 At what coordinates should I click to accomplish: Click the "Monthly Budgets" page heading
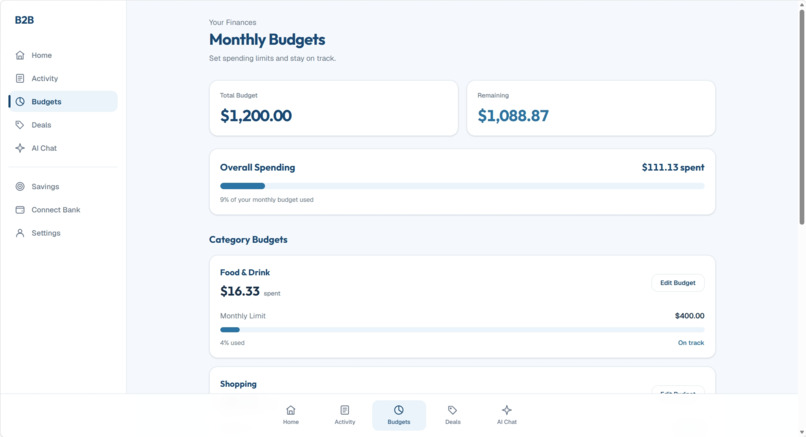coord(267,40)
